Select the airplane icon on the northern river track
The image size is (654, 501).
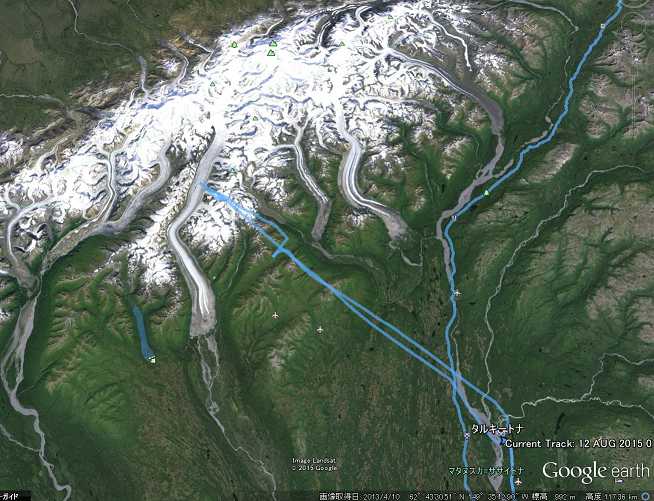pos(458,293)
